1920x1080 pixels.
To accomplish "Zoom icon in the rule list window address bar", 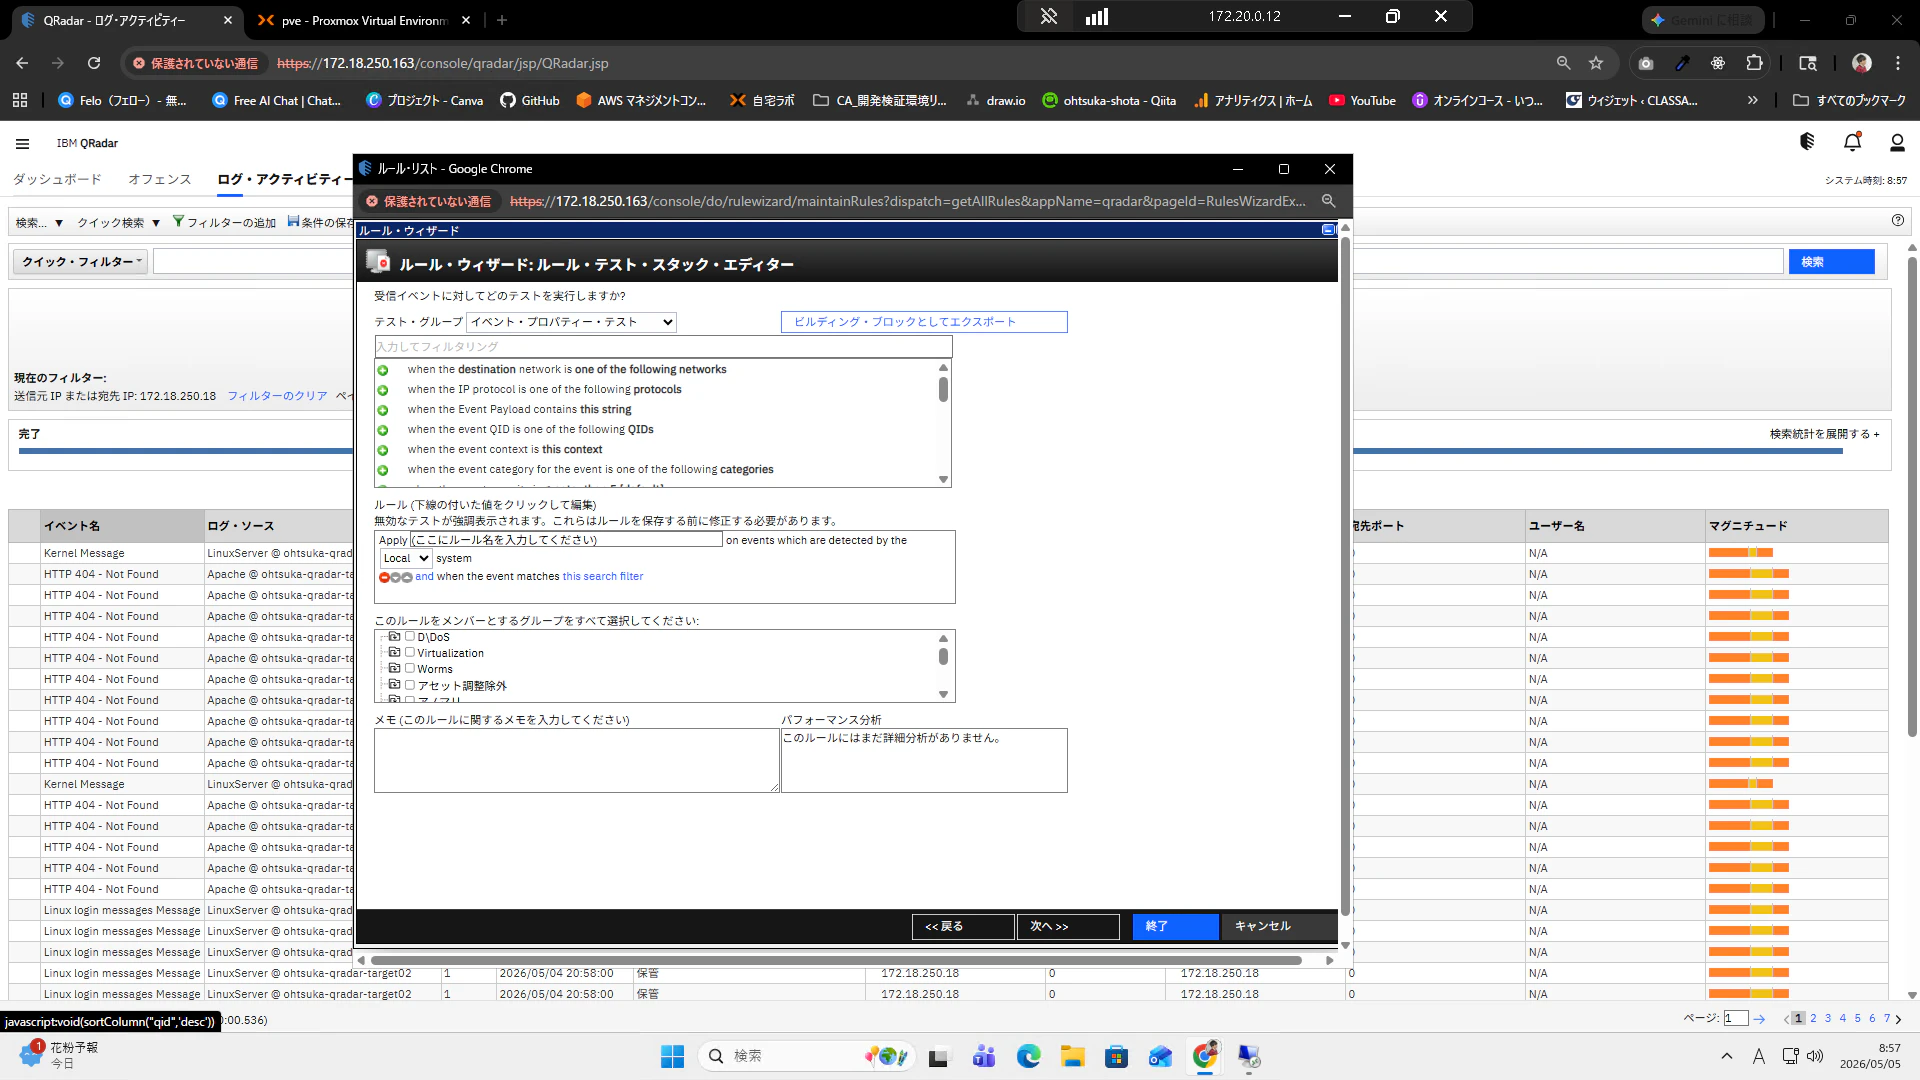I will [1328, 201].
